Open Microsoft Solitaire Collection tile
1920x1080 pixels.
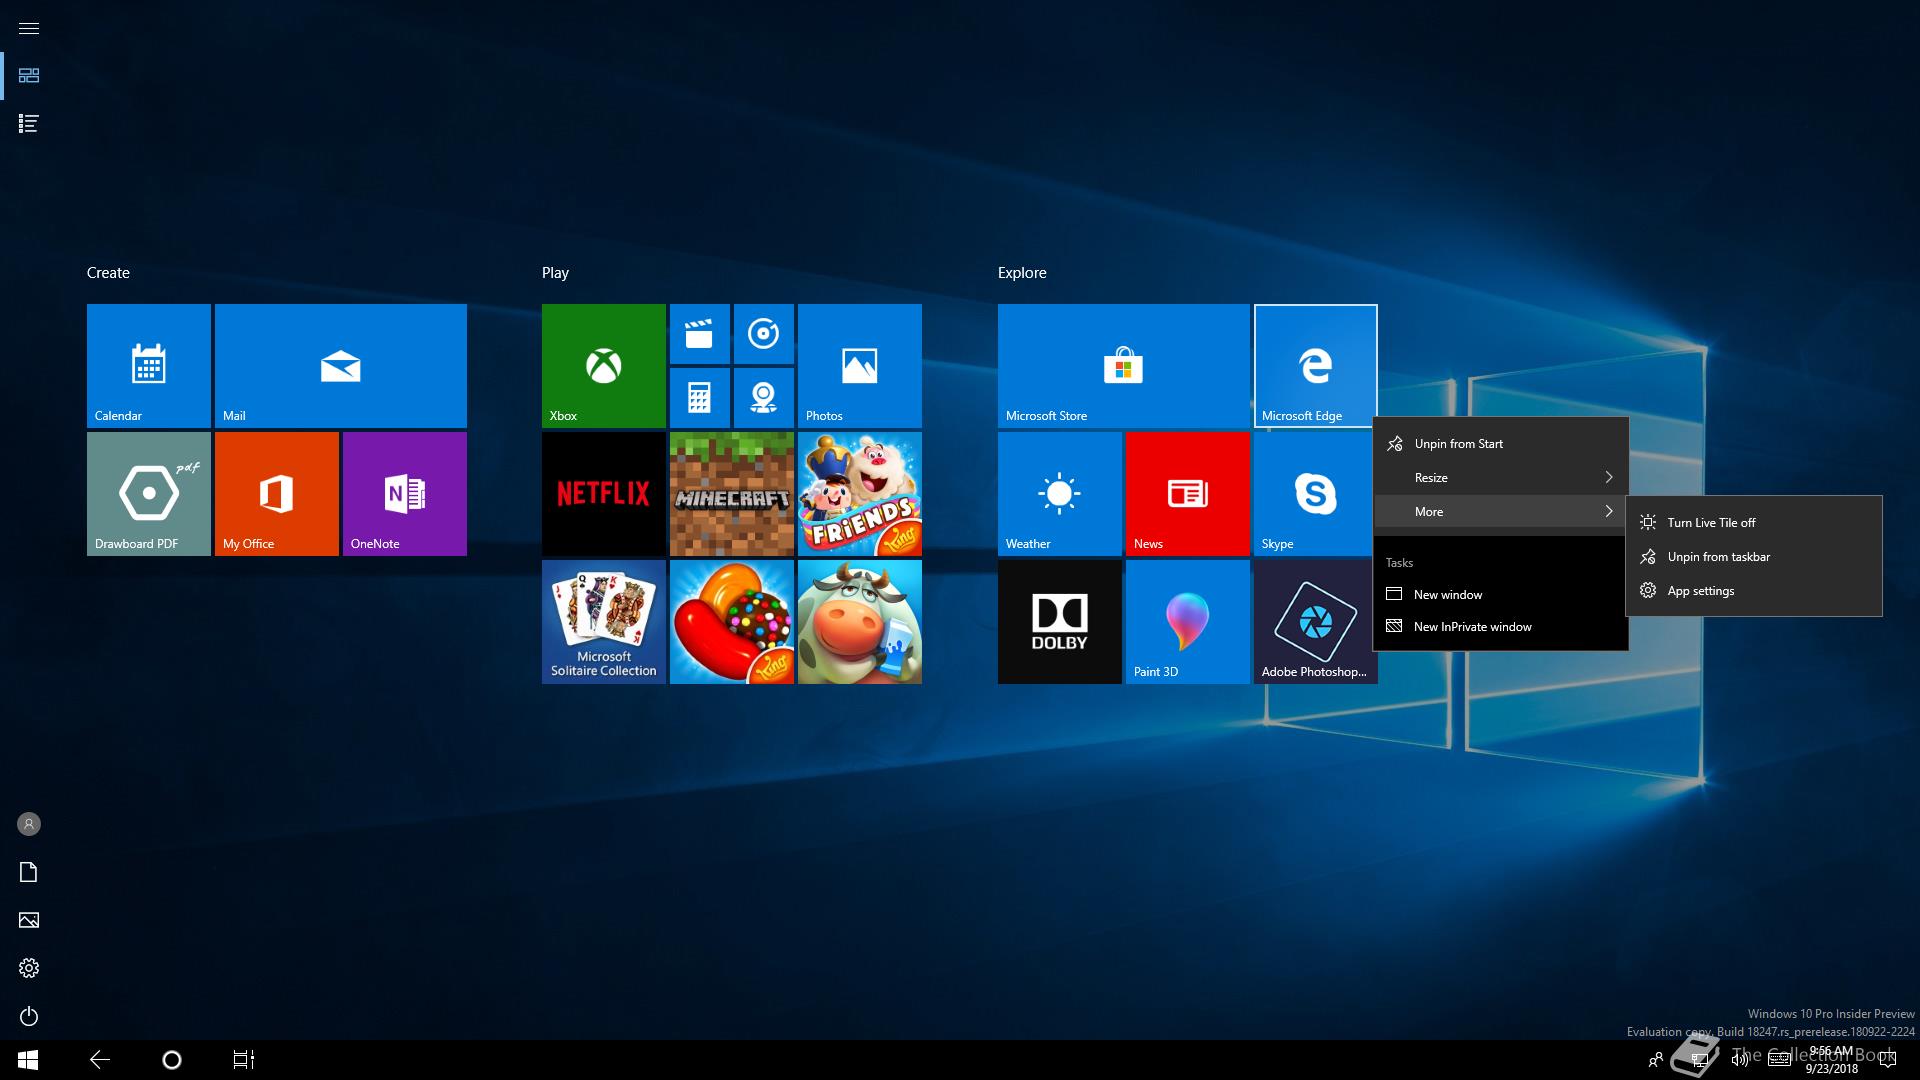coord(604,622)
